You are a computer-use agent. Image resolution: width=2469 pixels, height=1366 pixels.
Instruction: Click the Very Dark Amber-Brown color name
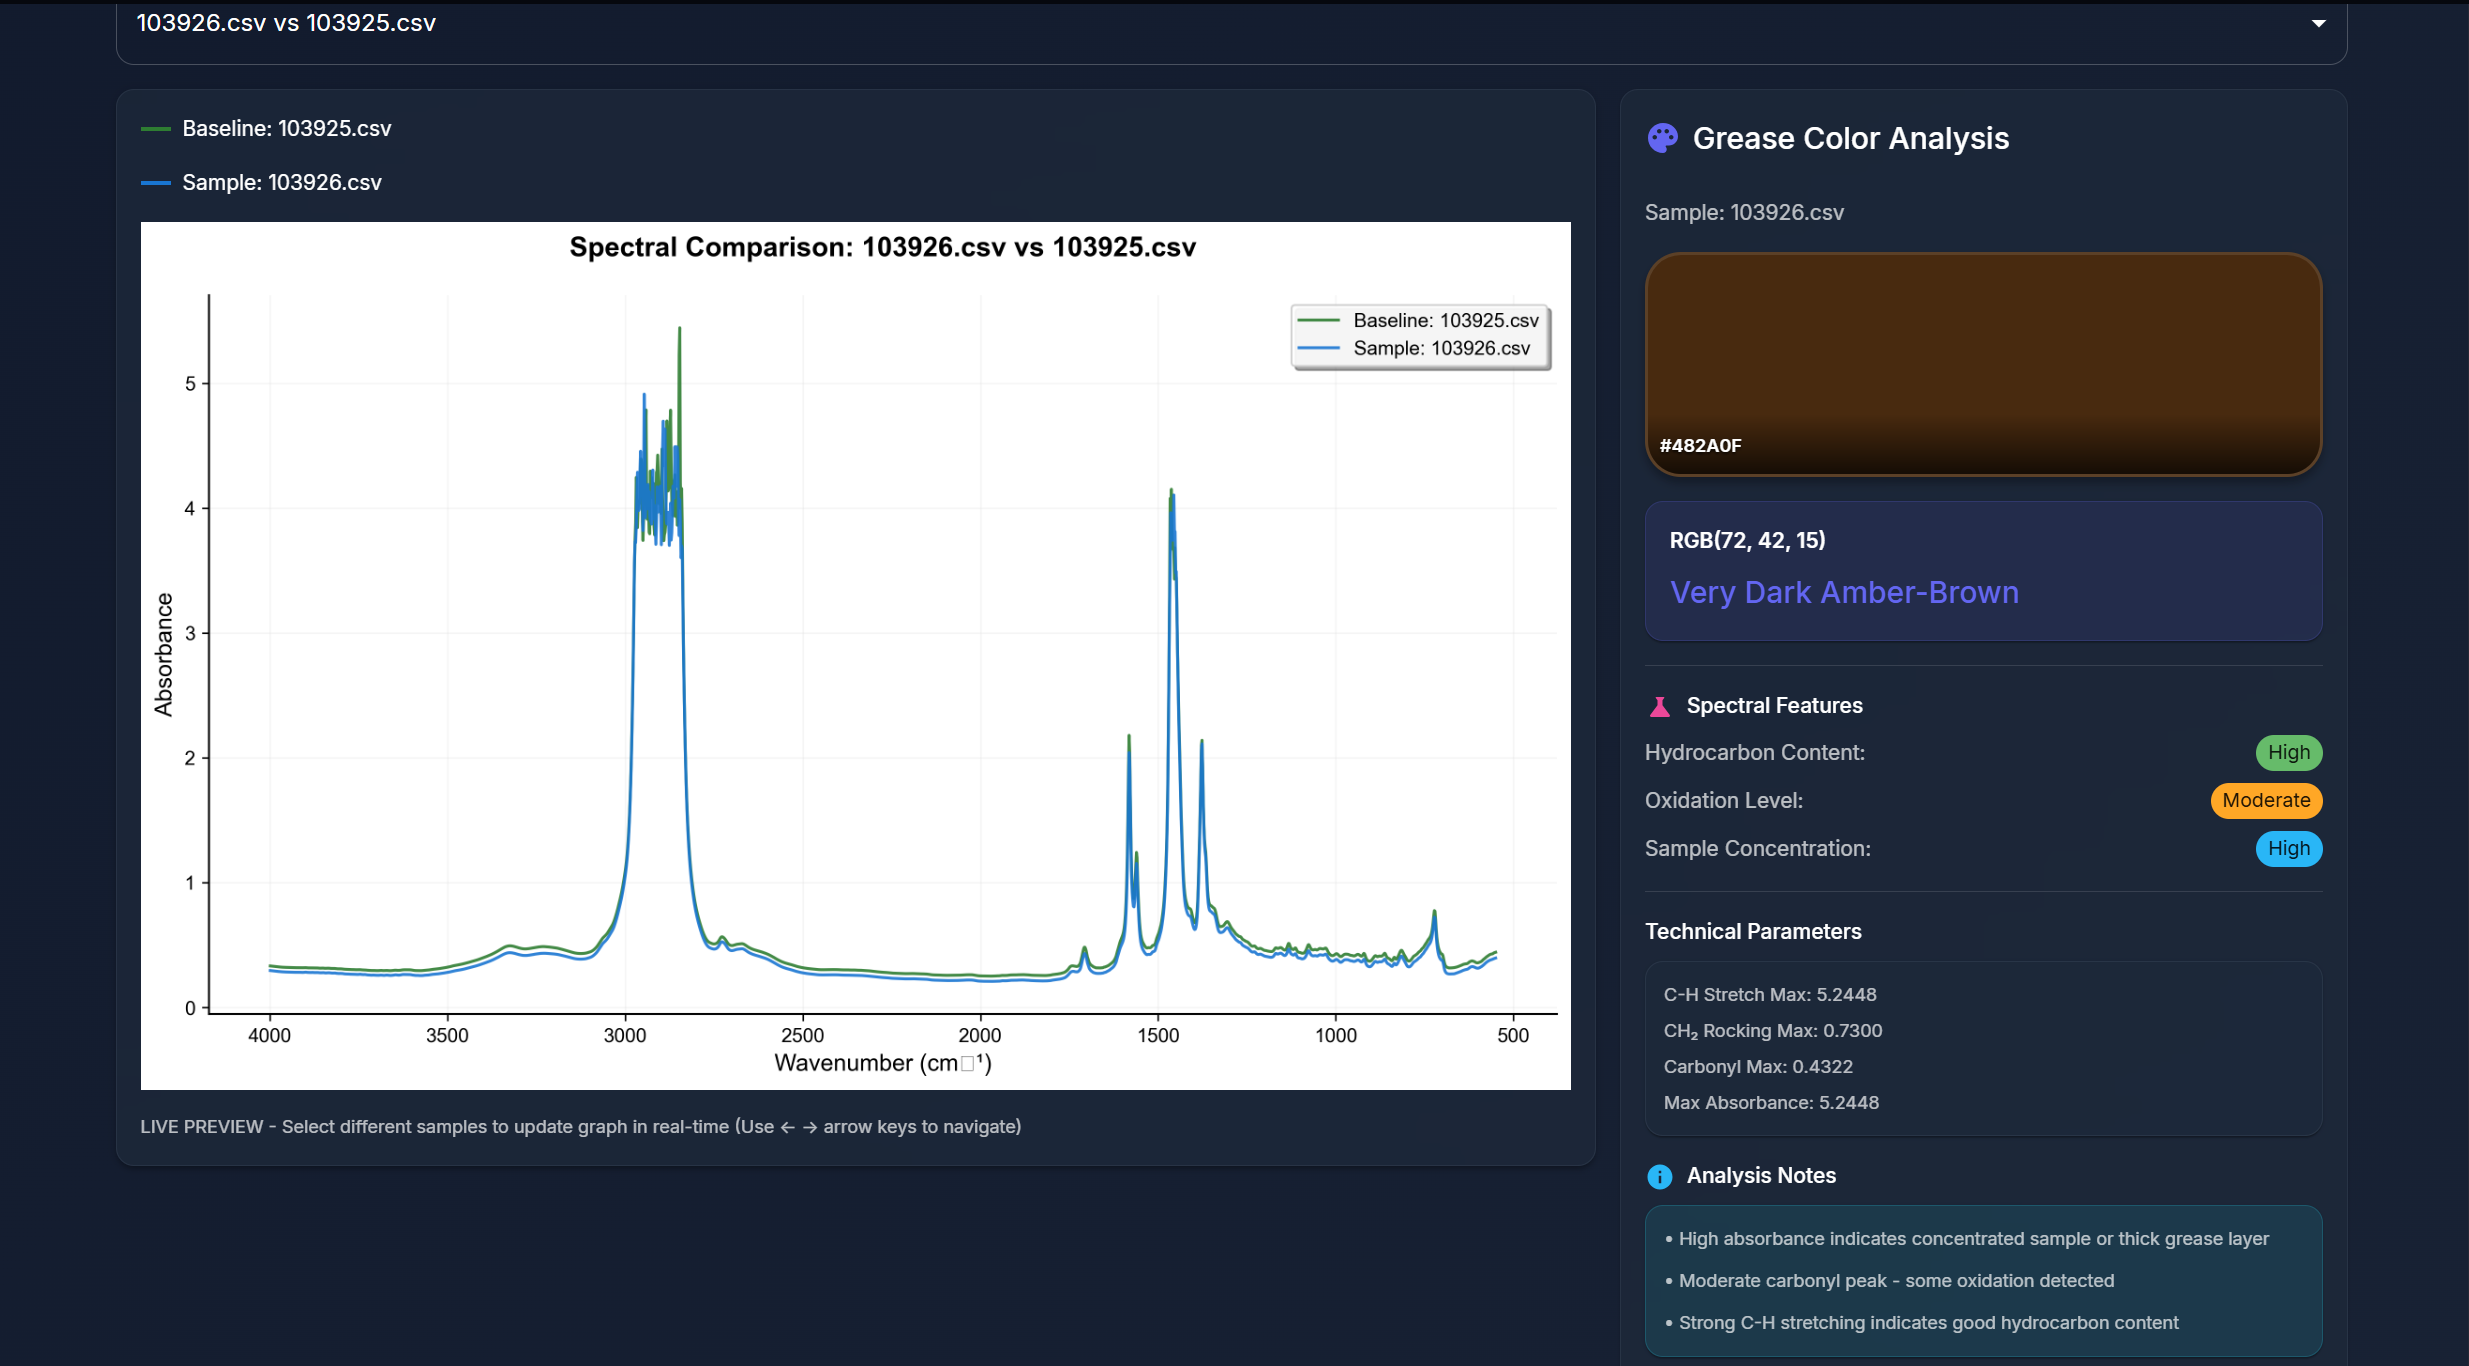pyautogui.click(x=1844, y=593)
